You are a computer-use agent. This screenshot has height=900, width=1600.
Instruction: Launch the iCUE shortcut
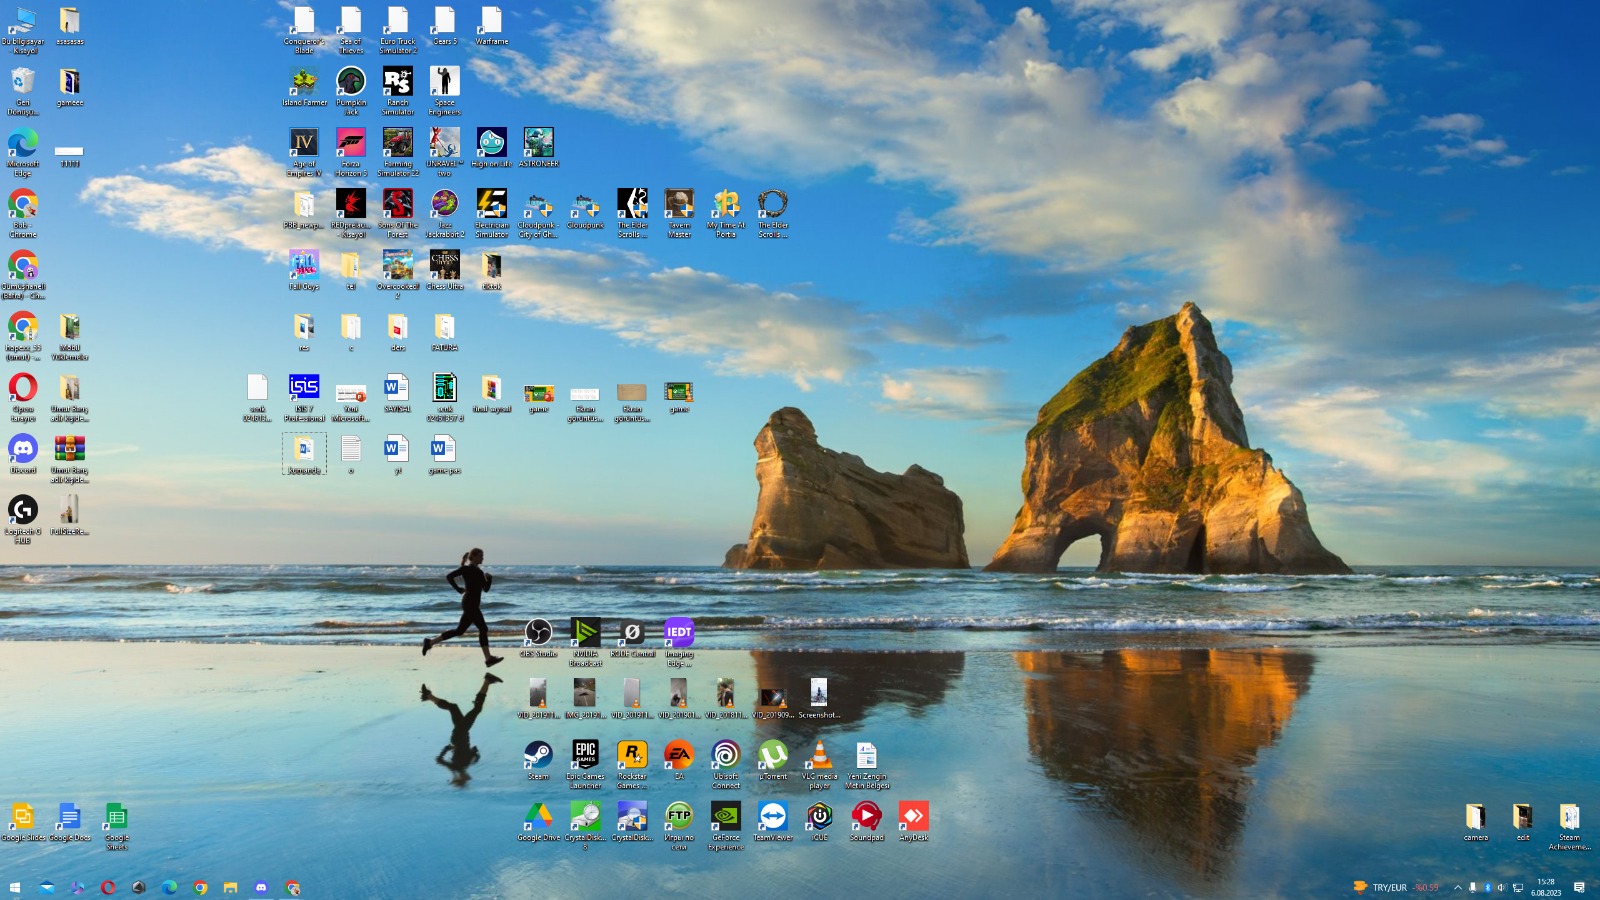tap(820, 821)
